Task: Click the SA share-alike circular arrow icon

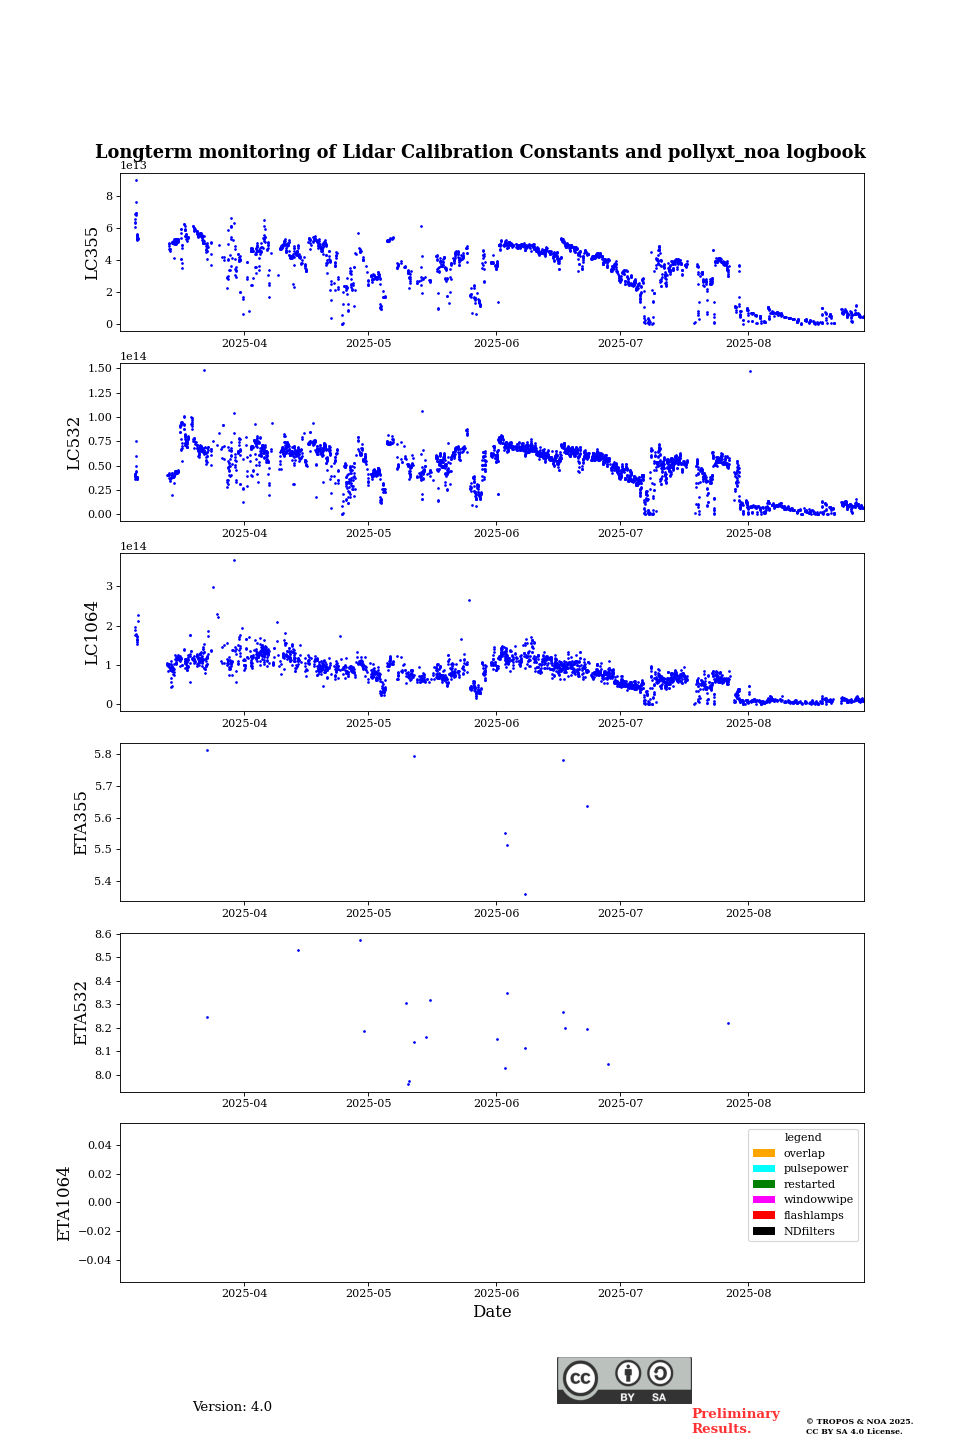Action: click(660, 1374)
